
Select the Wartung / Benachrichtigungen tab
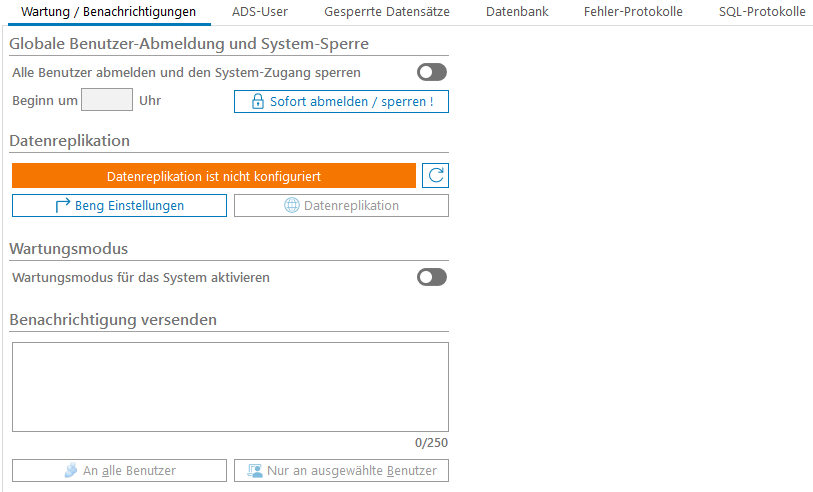[109, 12]
